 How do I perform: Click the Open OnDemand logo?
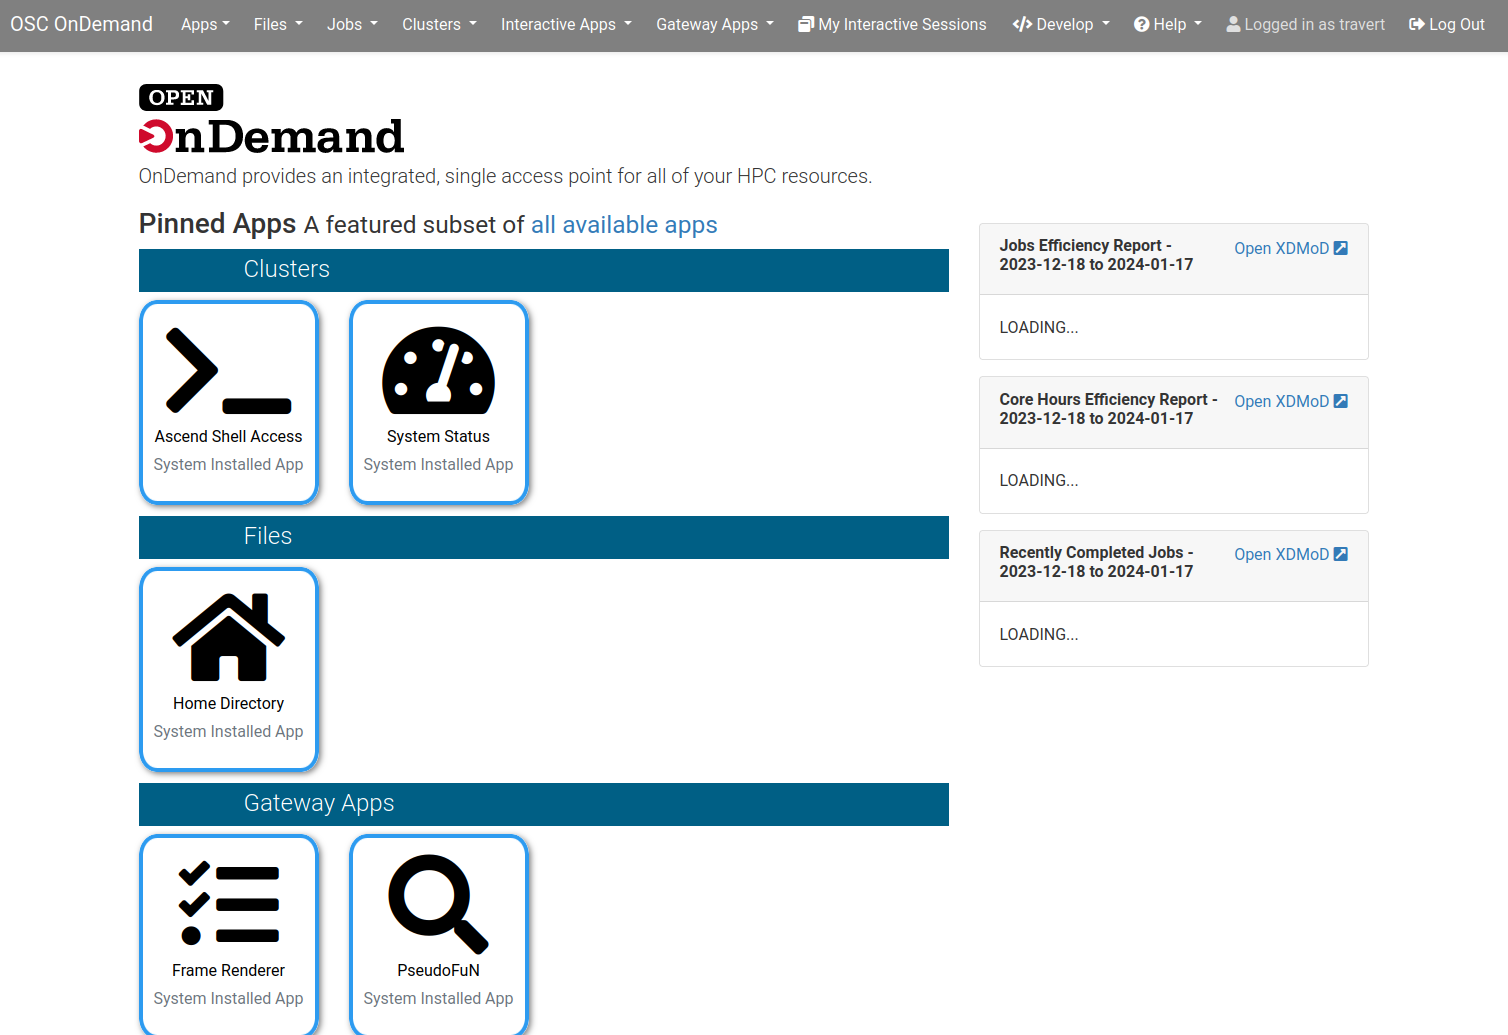pos(271,120)
